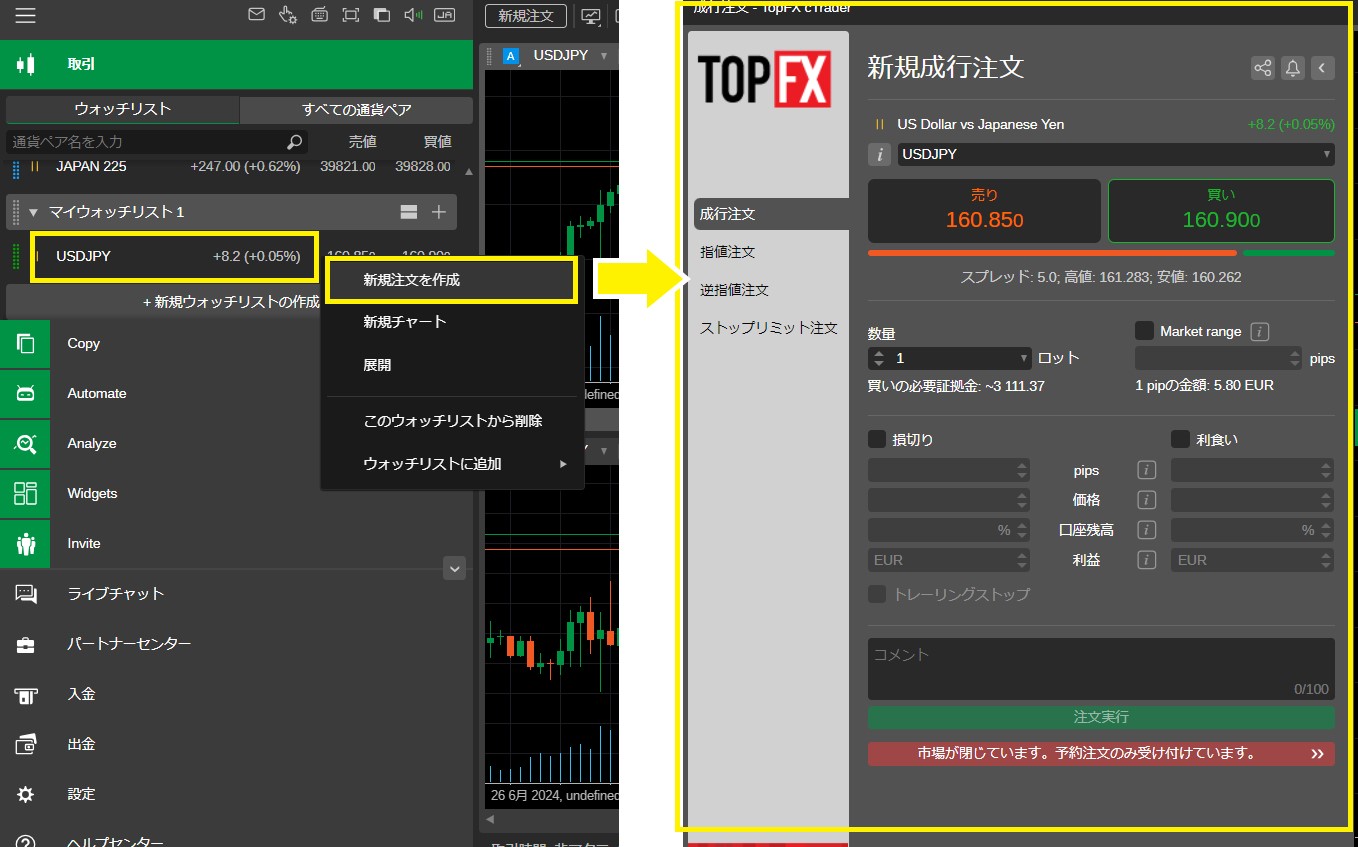Open the Widgets section

(236, 493)
